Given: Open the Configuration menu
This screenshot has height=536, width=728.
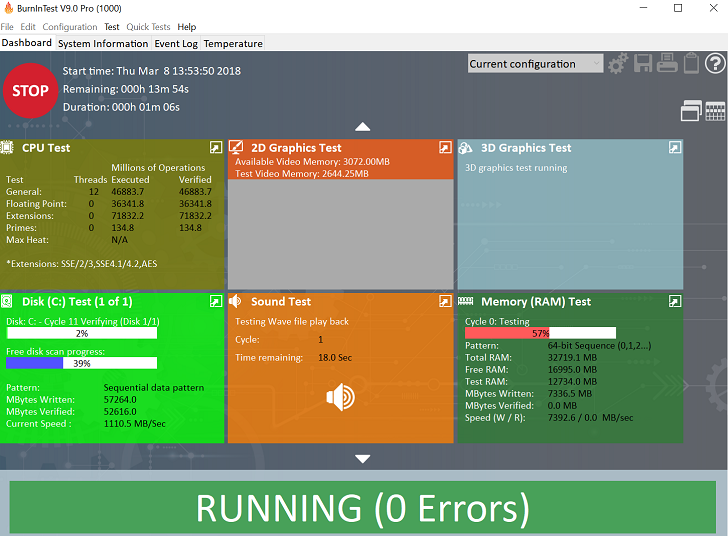Looking at the screenshot, I should (70, 27).
